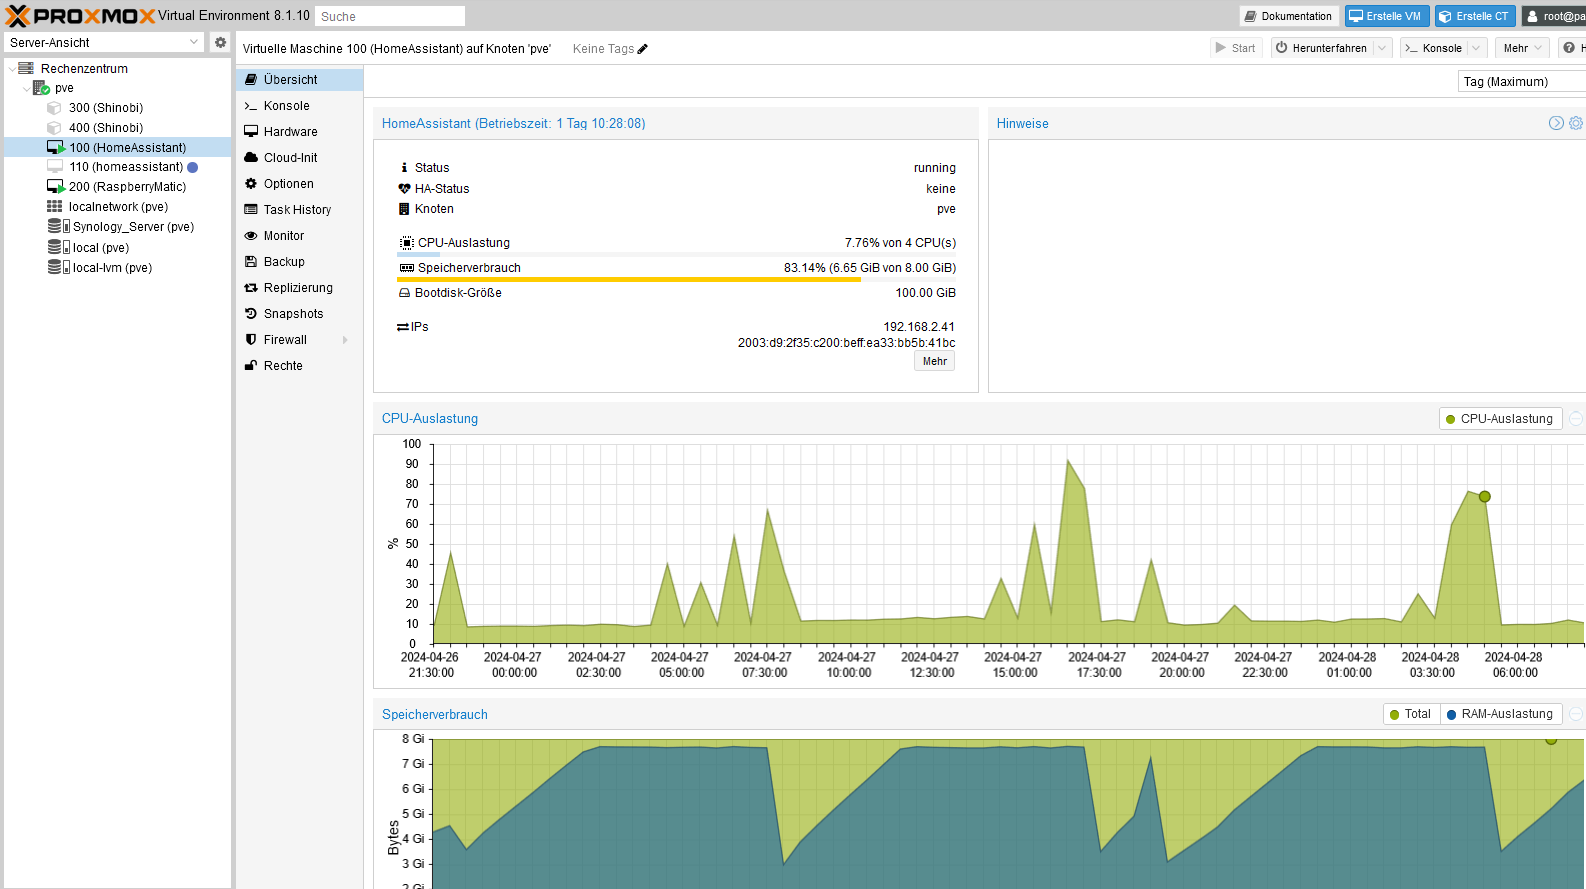Open Cloud-Init settings
The width and height of the screenshot is (1586, 889).
tap(300, 158)
